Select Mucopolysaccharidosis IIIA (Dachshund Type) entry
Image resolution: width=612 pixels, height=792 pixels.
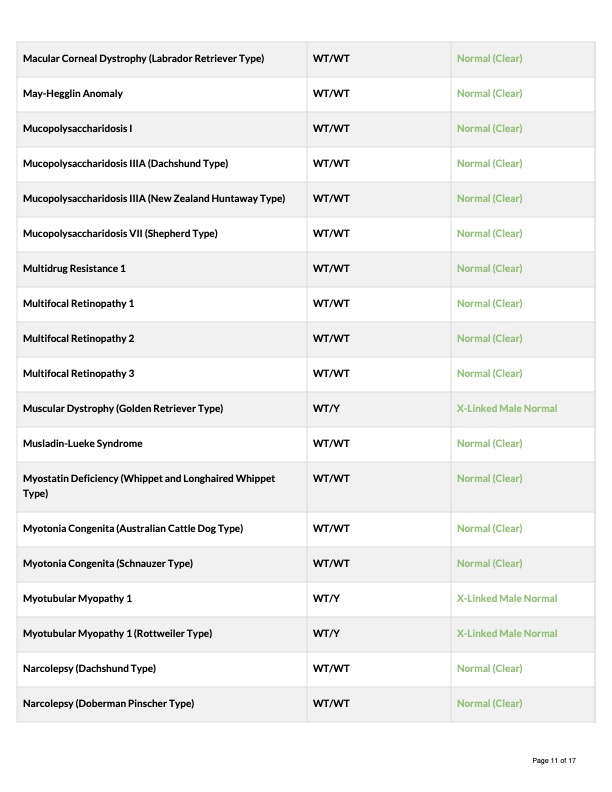(125, 164)
